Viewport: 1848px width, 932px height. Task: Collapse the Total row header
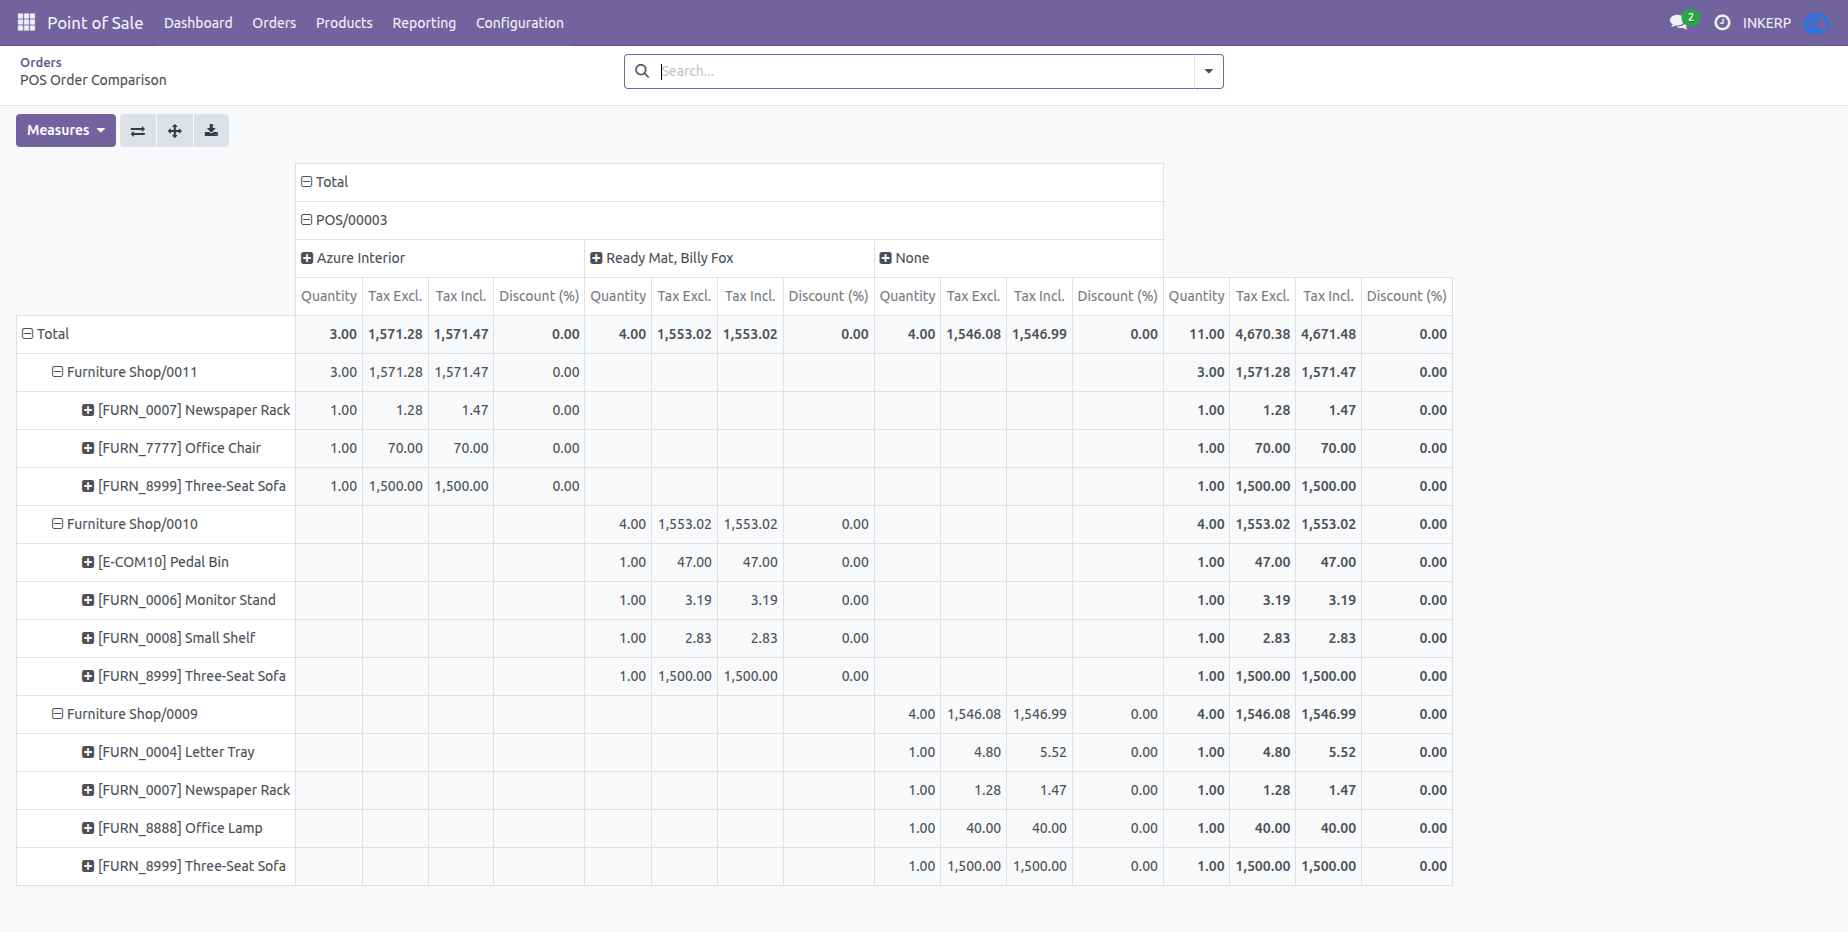156,334
